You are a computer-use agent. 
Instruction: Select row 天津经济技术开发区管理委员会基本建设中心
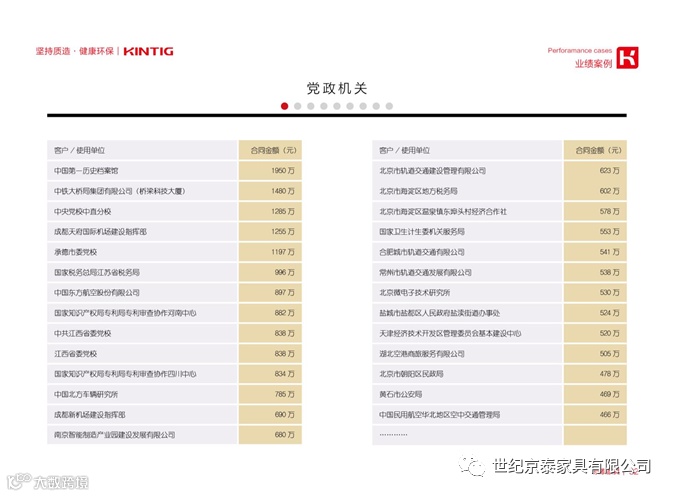coord(500,333)
